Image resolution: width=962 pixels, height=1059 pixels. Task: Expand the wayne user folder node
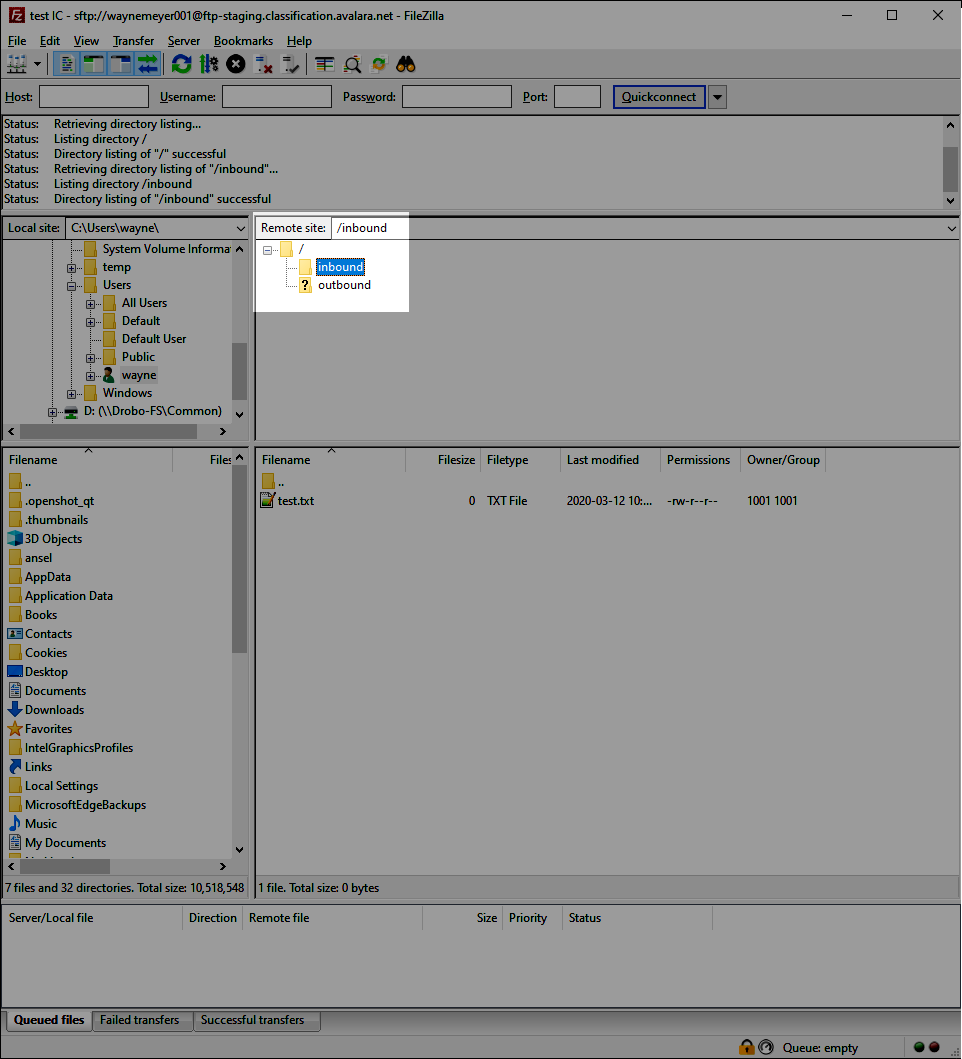pyautogui.click(x=91, y=376)
